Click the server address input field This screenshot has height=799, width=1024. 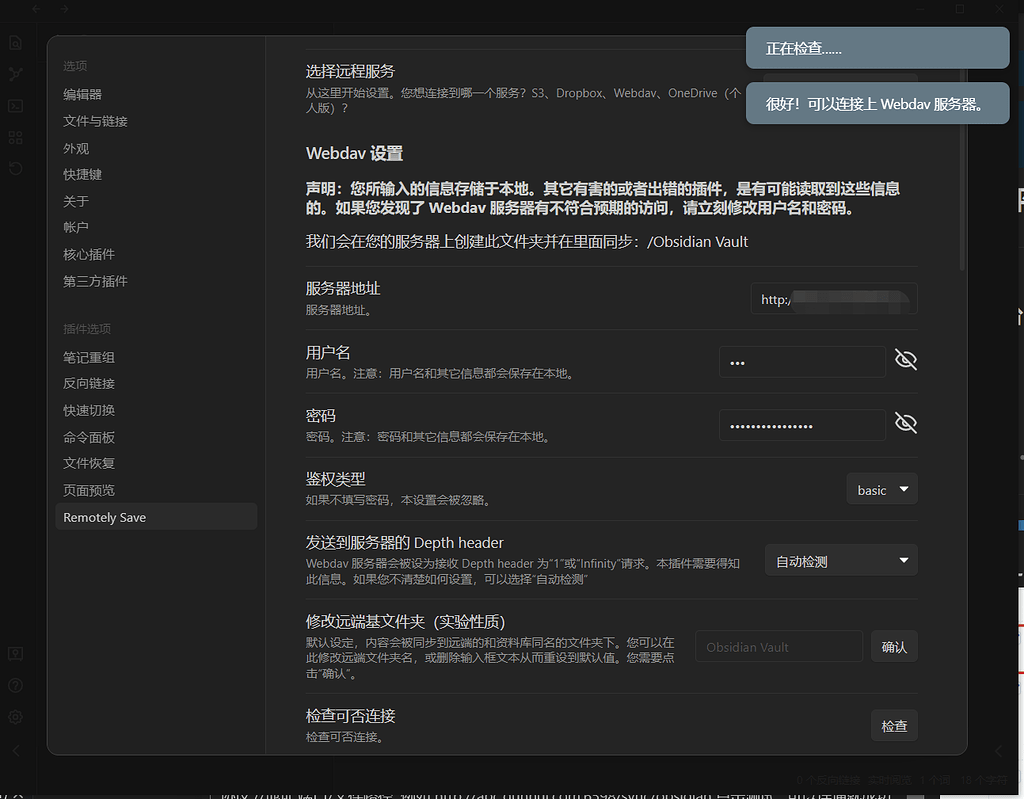pyautogui.click(x=833, y=298)
